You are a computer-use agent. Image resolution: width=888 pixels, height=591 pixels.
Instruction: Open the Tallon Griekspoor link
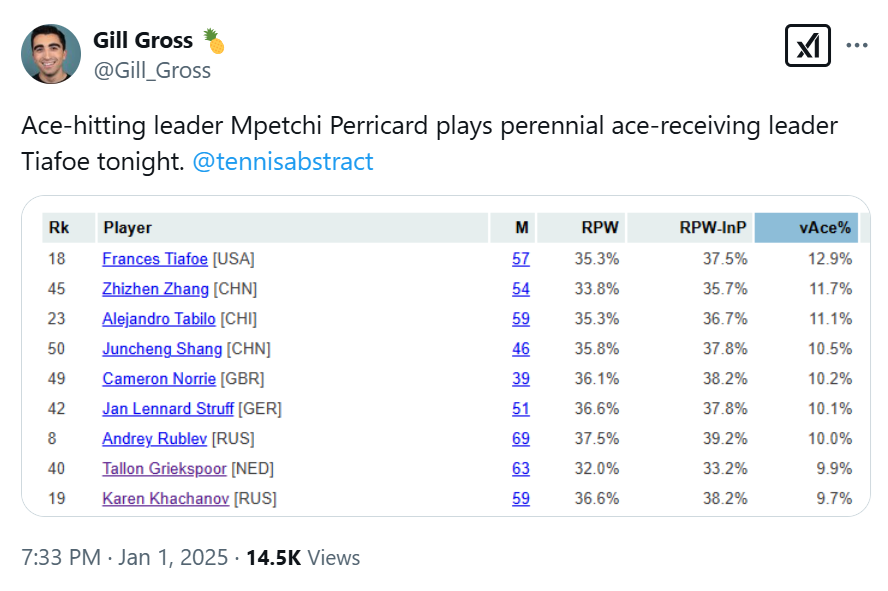pyautogui.click(x=164, y=469)
